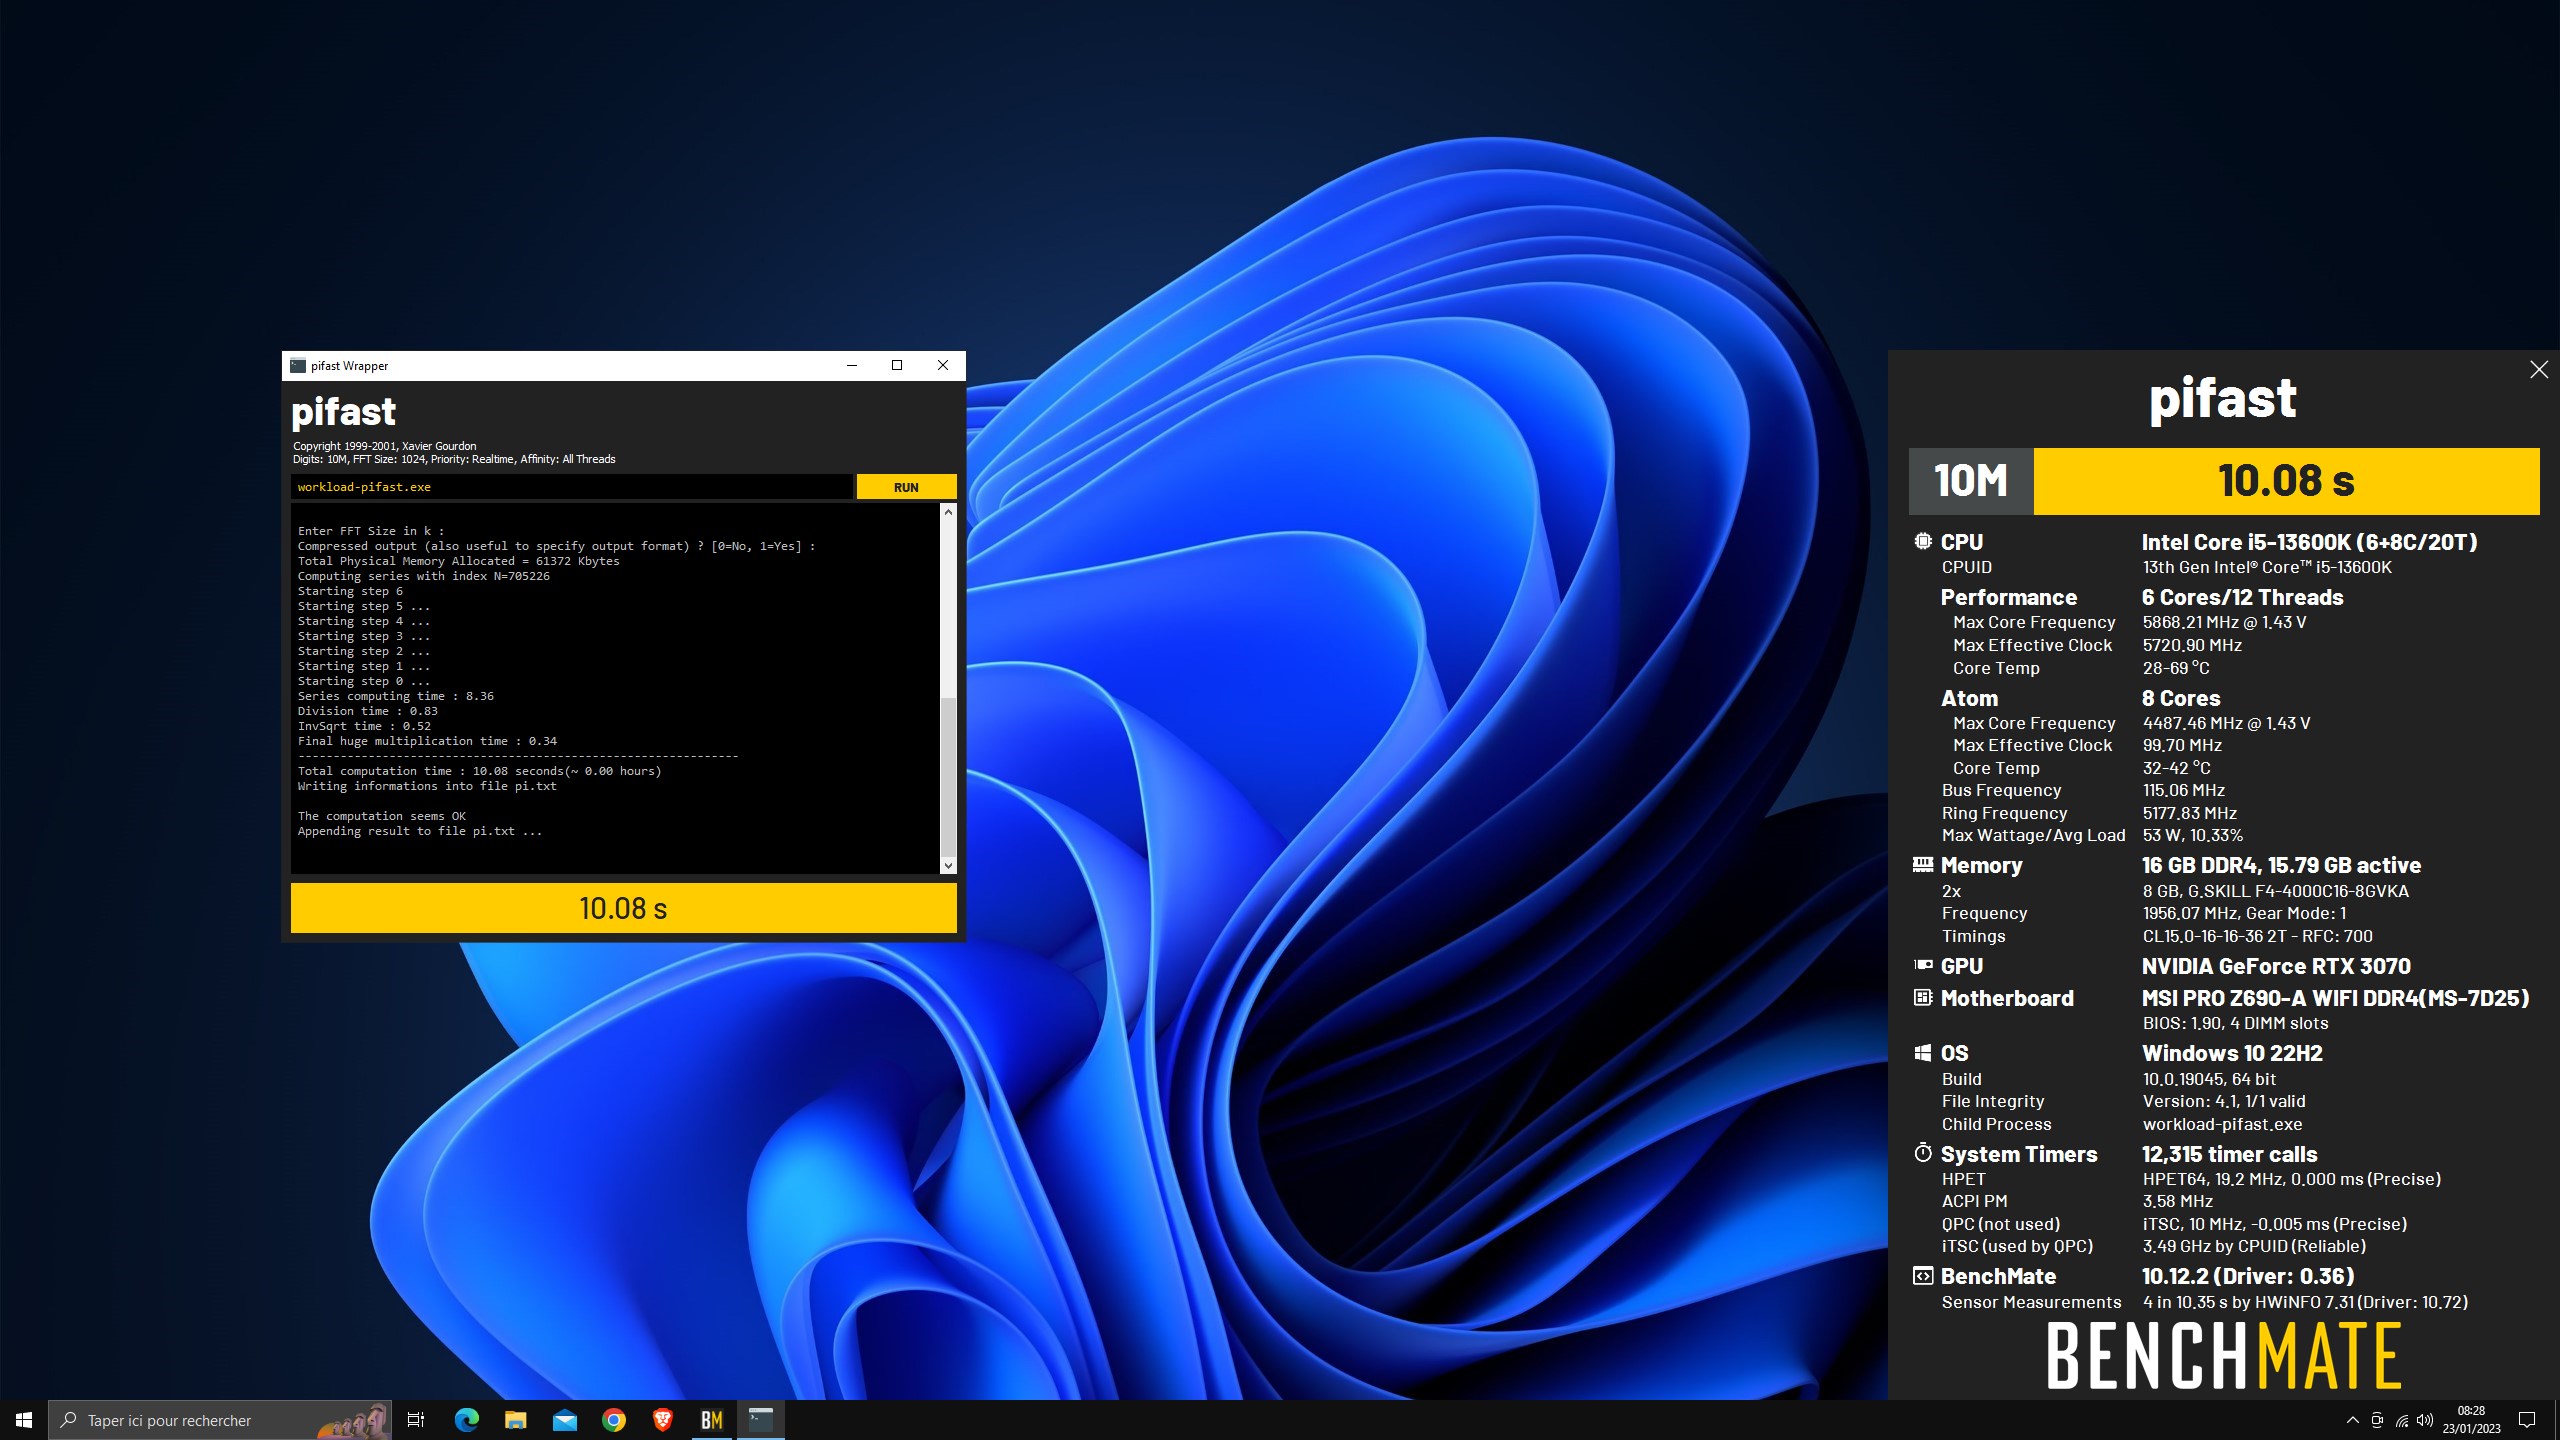
Task: Click the Wi-Fi network tray icon
Action: pos(2402,1420)
